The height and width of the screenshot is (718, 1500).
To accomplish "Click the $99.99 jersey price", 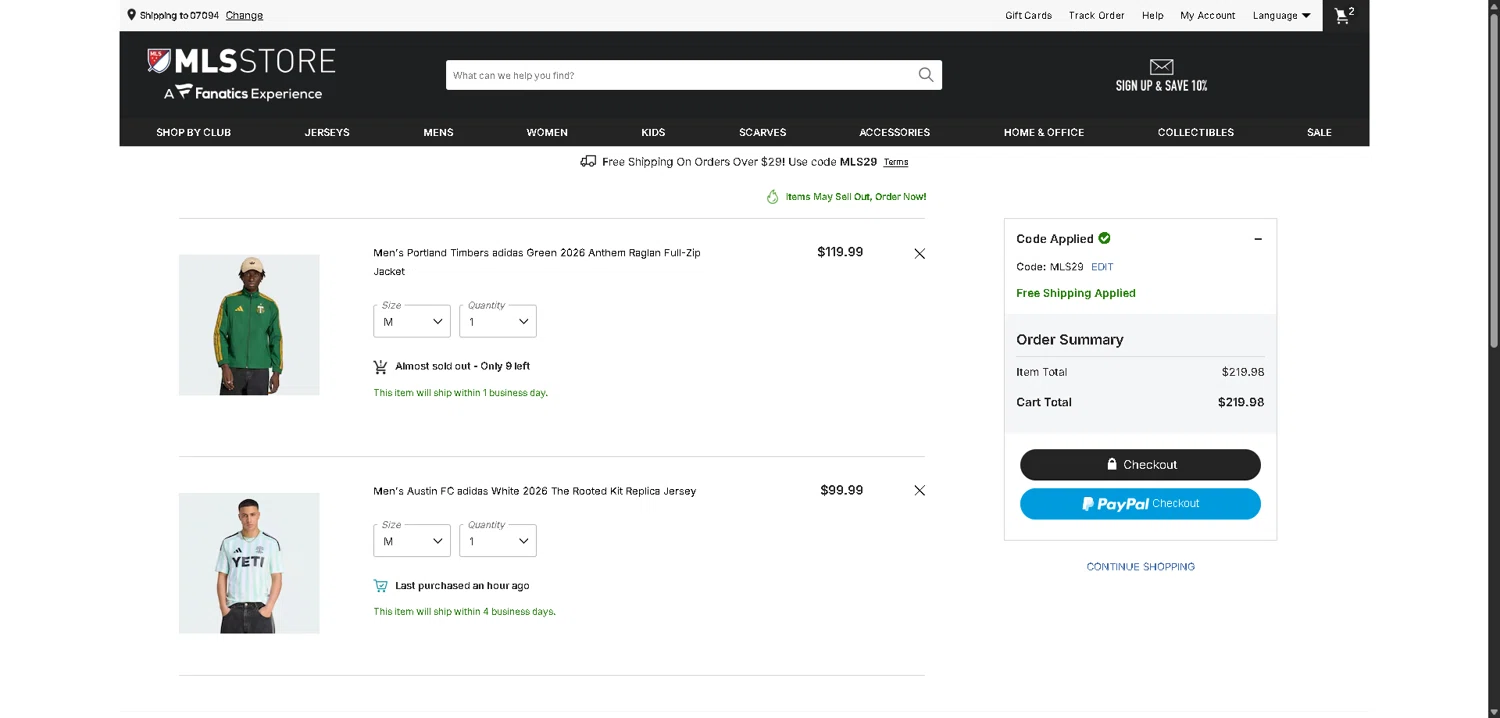I will (x=842, y=490).
